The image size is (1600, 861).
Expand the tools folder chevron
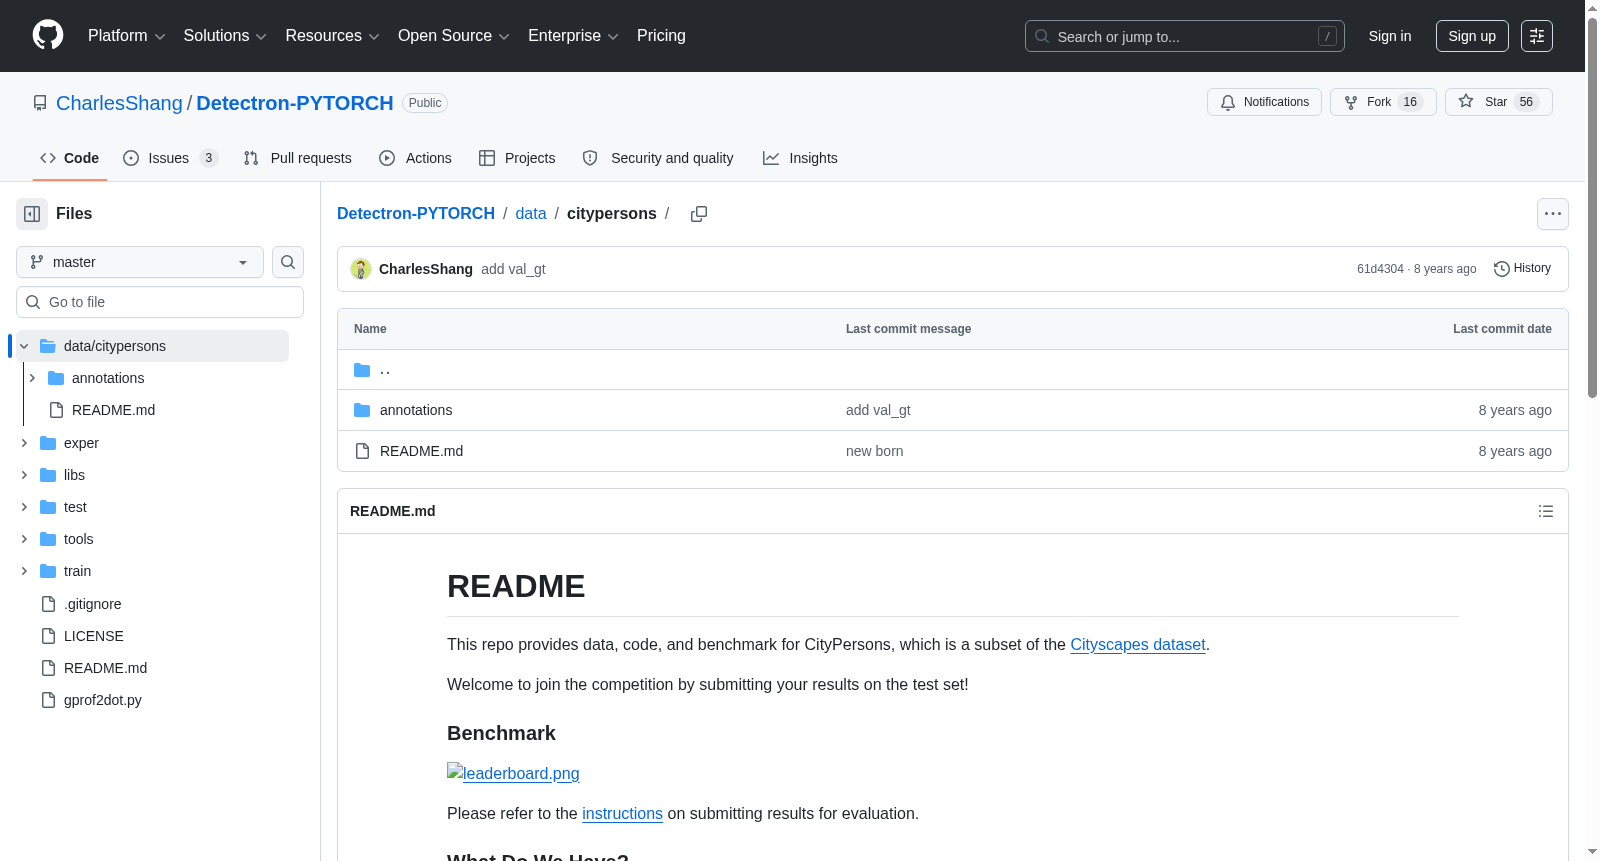click(x=24, y=539)
